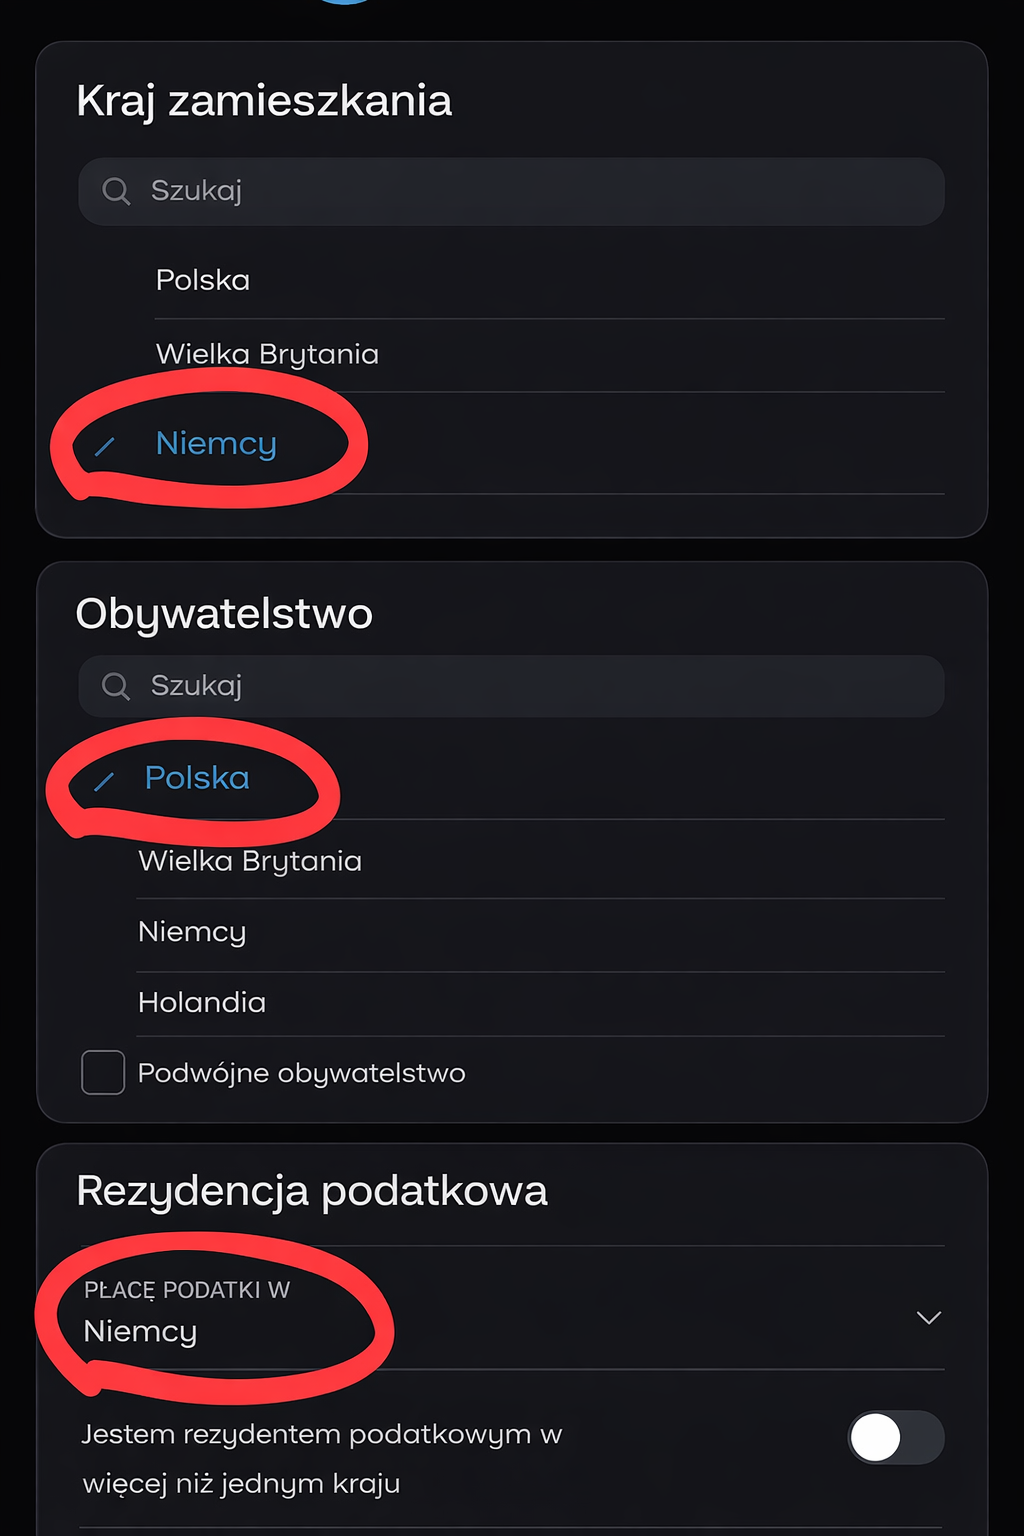The height and width of the screenshot is (1536, 1024).
Task: Click the checkmark icon beside selected Niemcy
Action: (x=105, y=446)
